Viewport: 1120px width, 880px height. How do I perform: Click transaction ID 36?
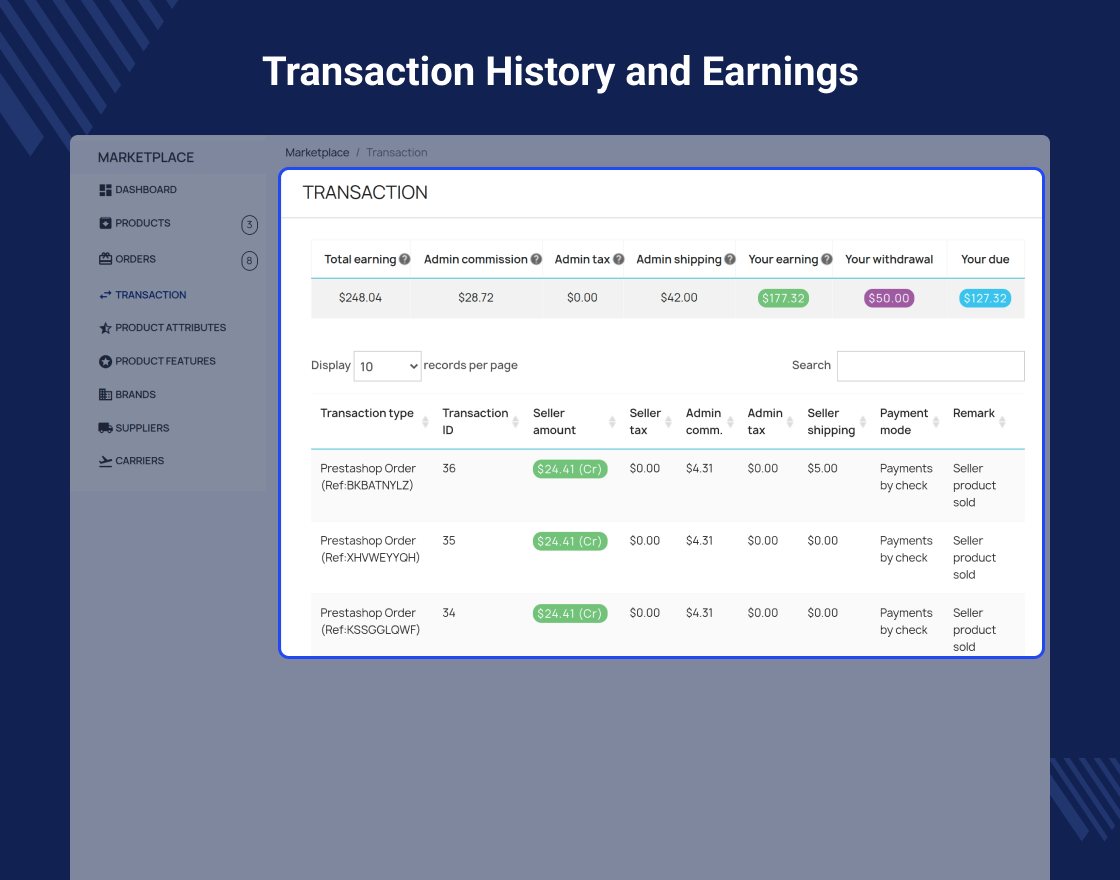pyautogui.click(x=449, y=469)
